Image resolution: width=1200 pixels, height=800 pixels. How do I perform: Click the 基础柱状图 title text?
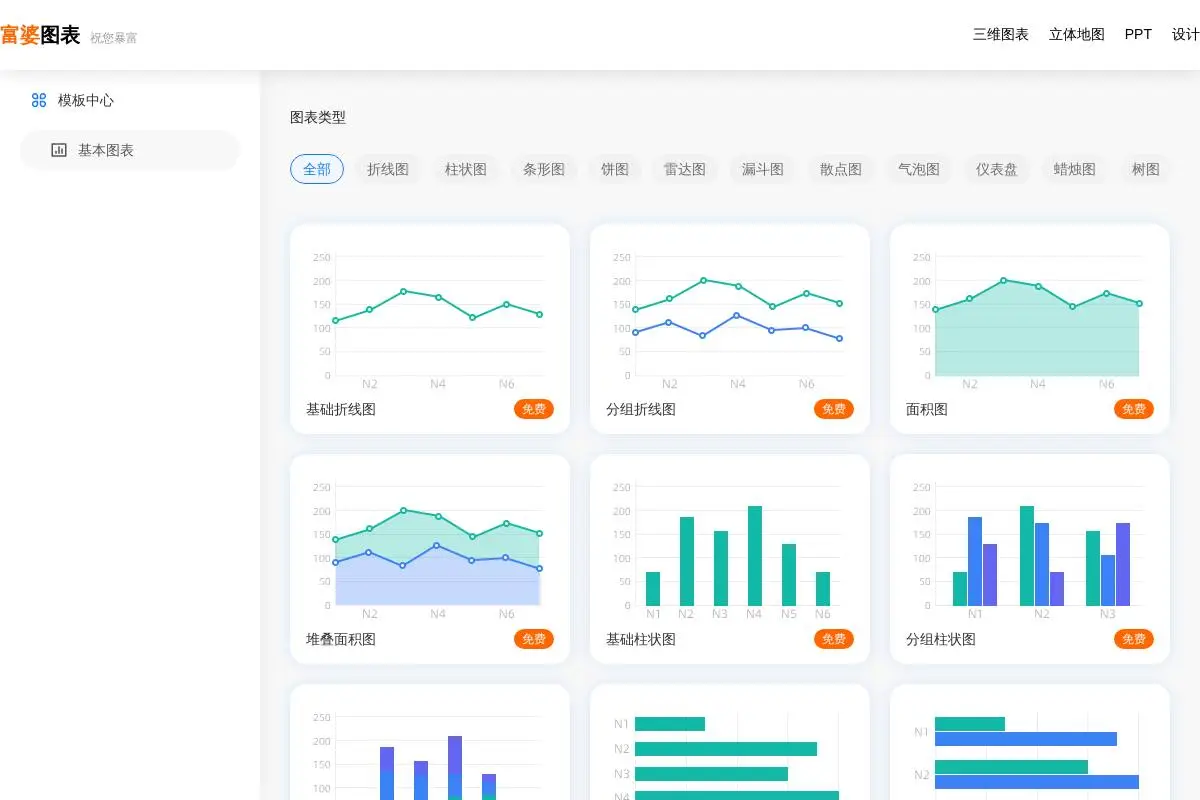pos(641,639)
